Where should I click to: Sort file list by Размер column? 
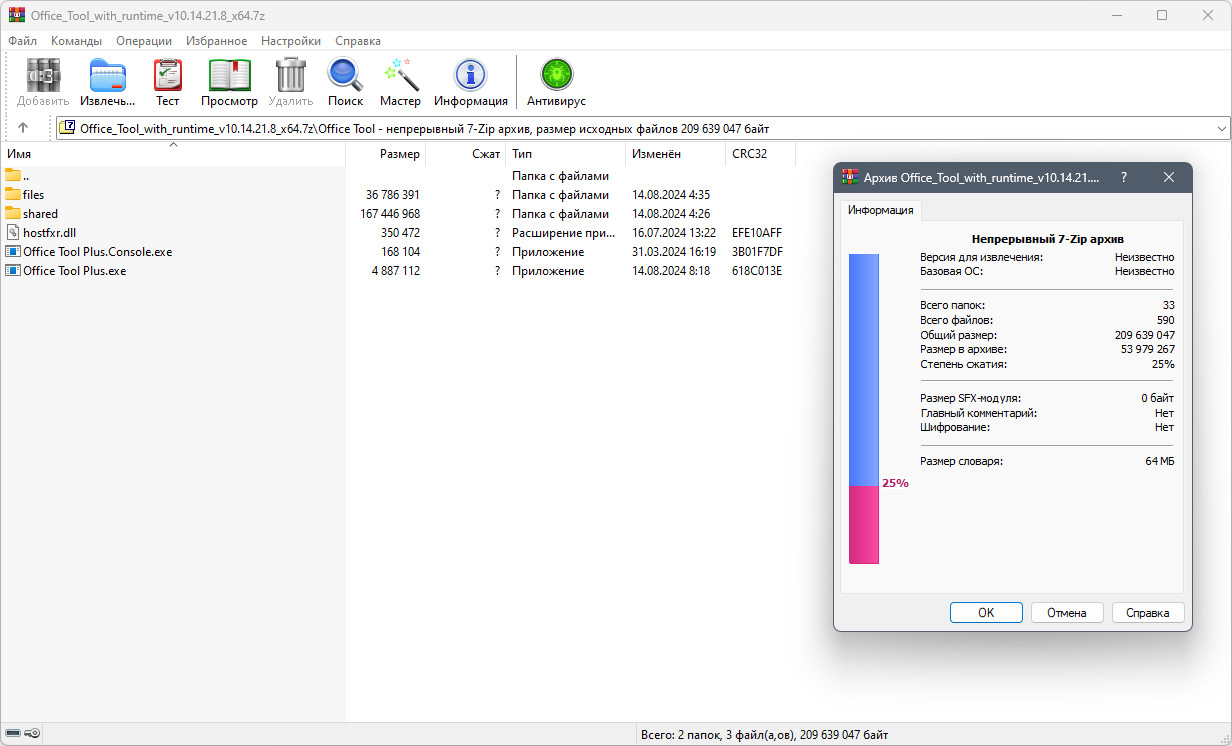(x=399, y=154)
